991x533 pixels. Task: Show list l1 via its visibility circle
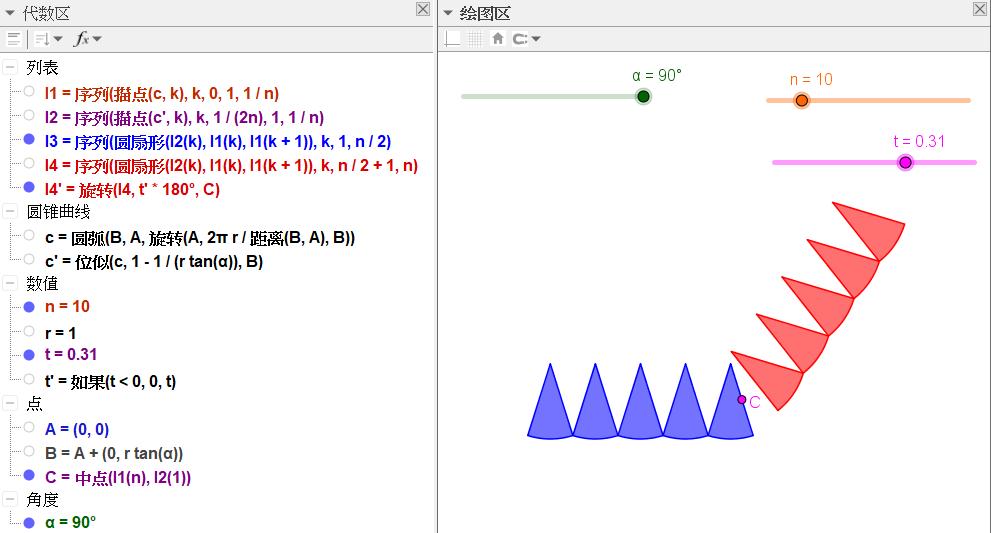tap(29, 92)
